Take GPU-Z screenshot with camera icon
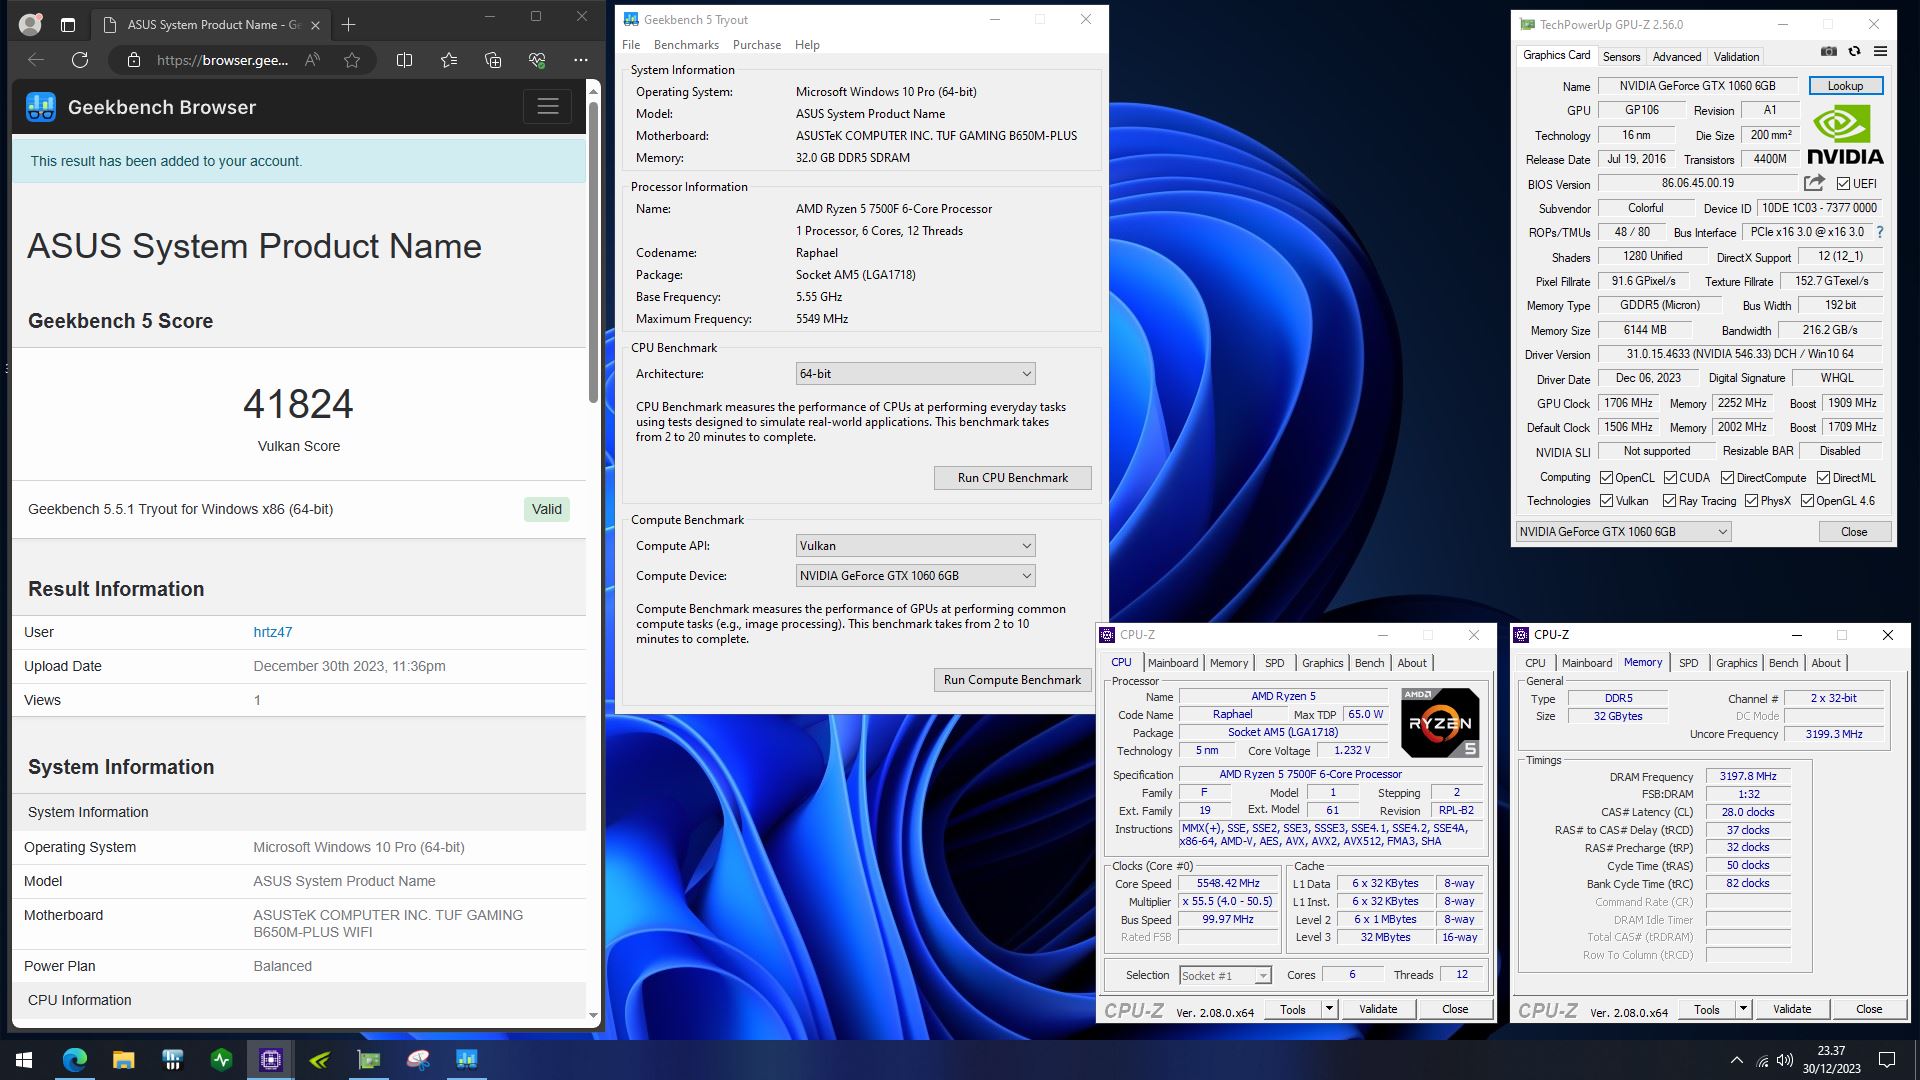 point(1829,52)
